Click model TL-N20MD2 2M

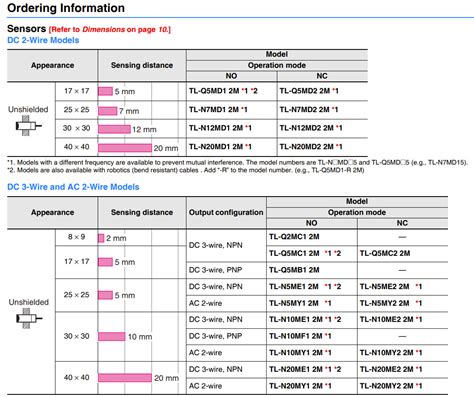tap(311, 147)
